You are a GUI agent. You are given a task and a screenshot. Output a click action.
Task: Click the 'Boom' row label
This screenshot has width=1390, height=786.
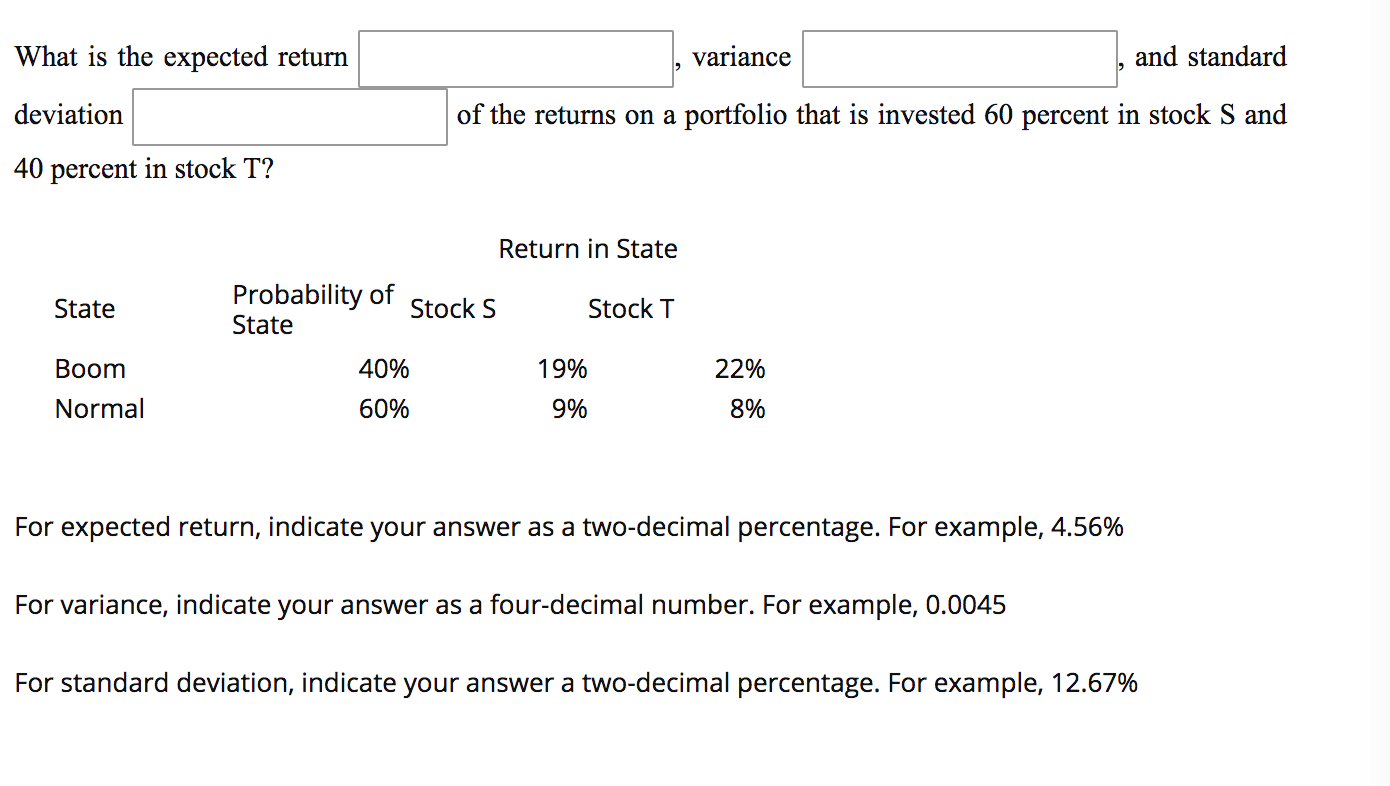pyautogui.click(x=90, y=369)
